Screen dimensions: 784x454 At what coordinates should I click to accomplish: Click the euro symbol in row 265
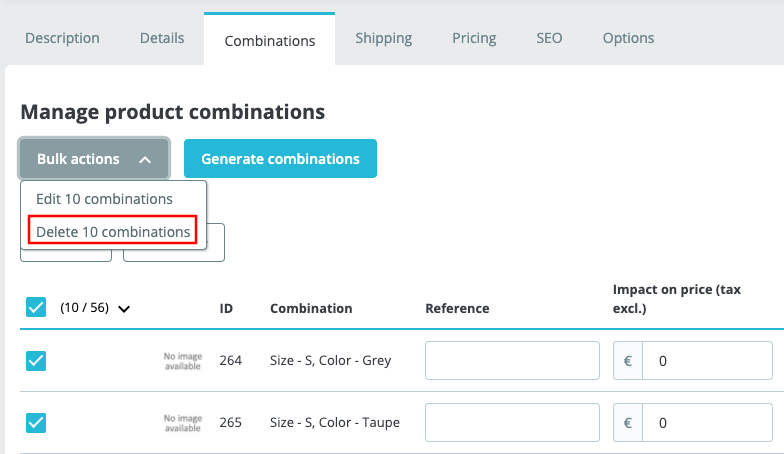tap(628, 423)
